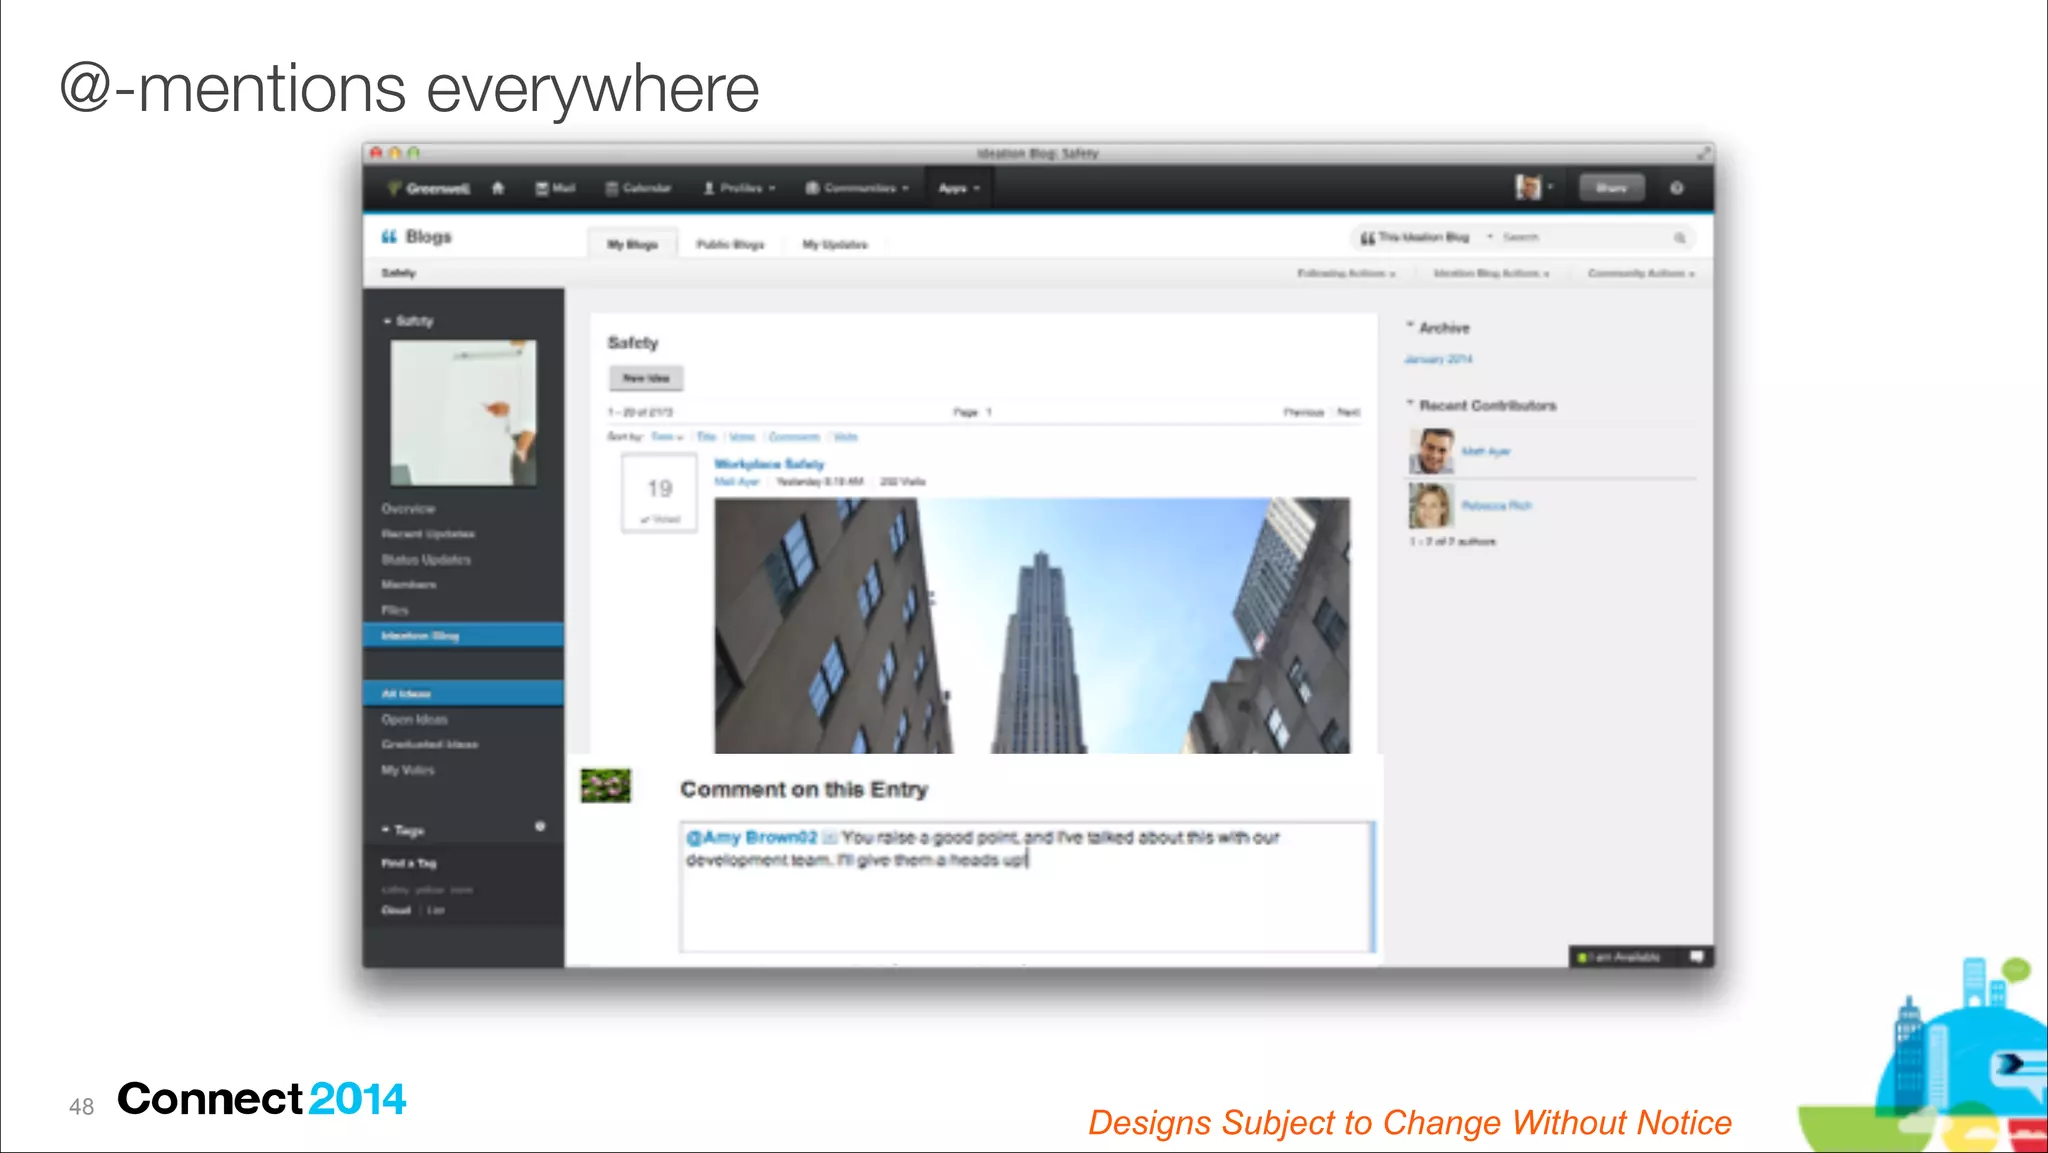Click the @Amy Brown02 mention
Image resolution: width=2048 pixels, height=1153 pixels.
pos(752,837)
